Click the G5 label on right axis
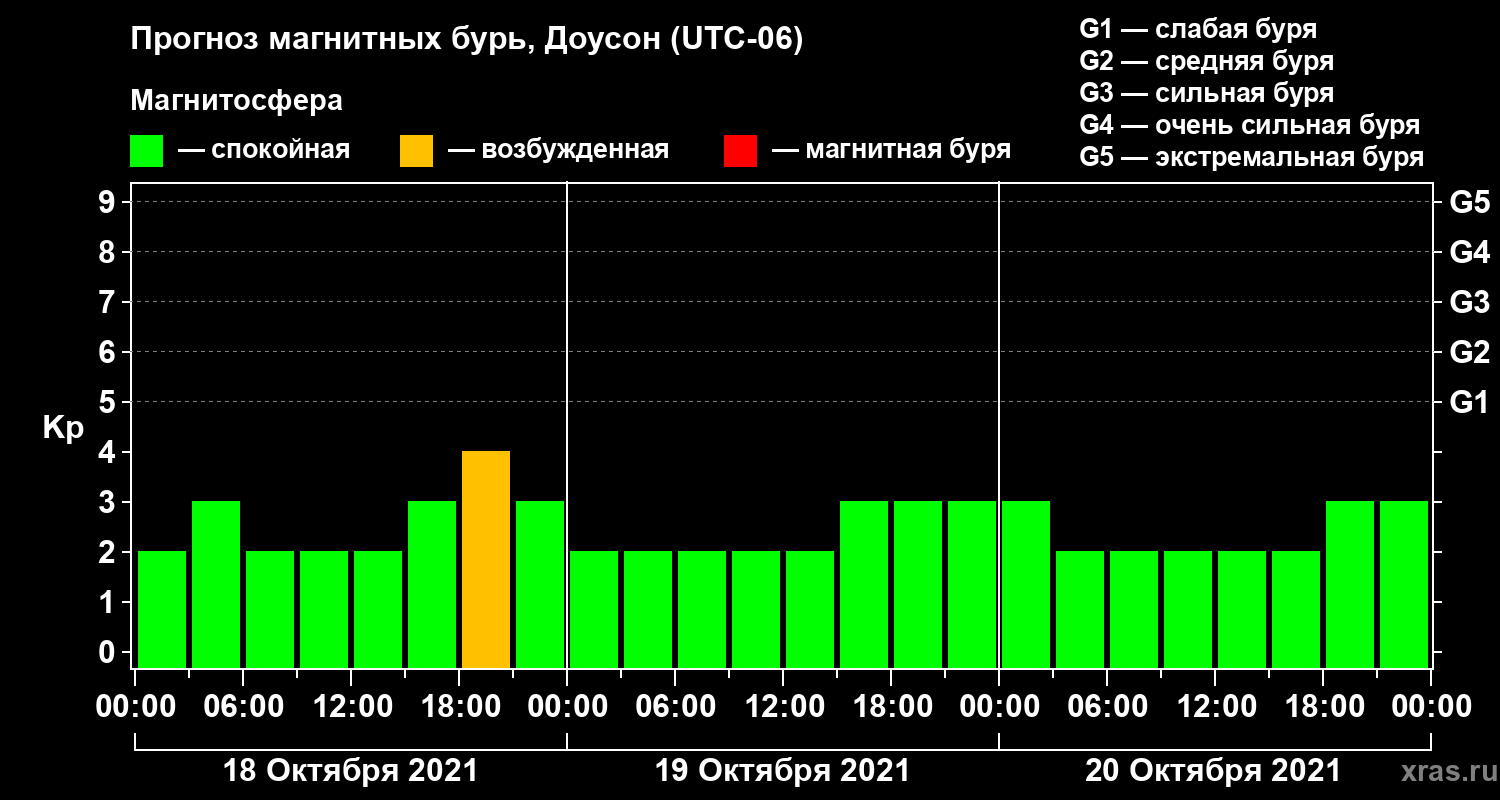This screenshot has width=1500, height=800. pyautogui.click(x=1470, y=203)
